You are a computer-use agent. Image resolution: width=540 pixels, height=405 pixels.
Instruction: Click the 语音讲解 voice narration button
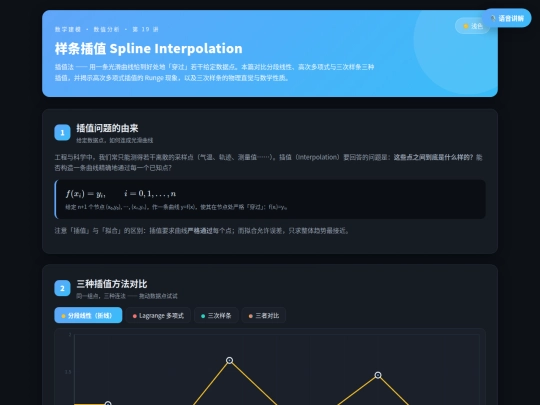click(x=507, y=18)
